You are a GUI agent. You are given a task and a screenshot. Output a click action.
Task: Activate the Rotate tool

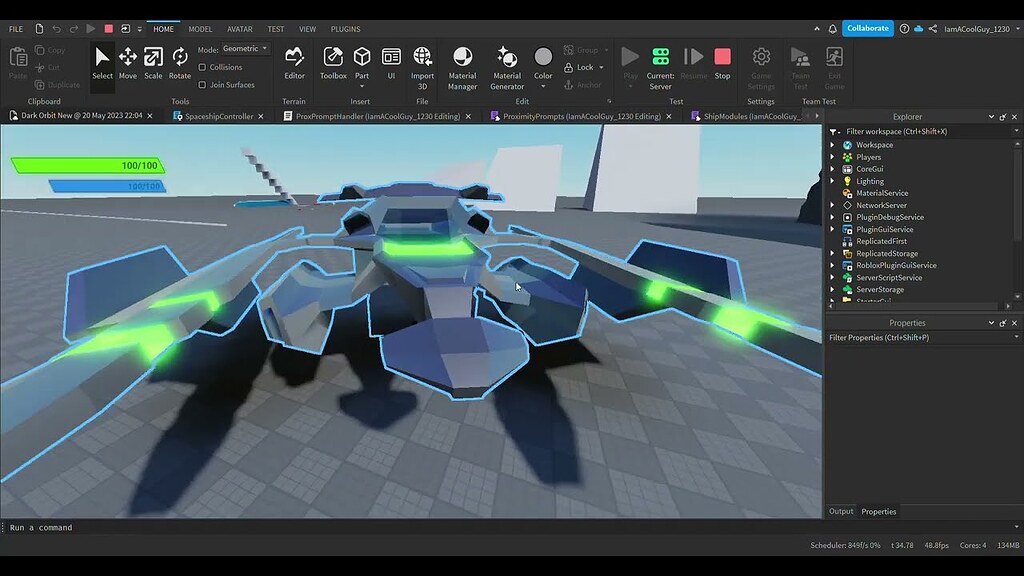179,62
